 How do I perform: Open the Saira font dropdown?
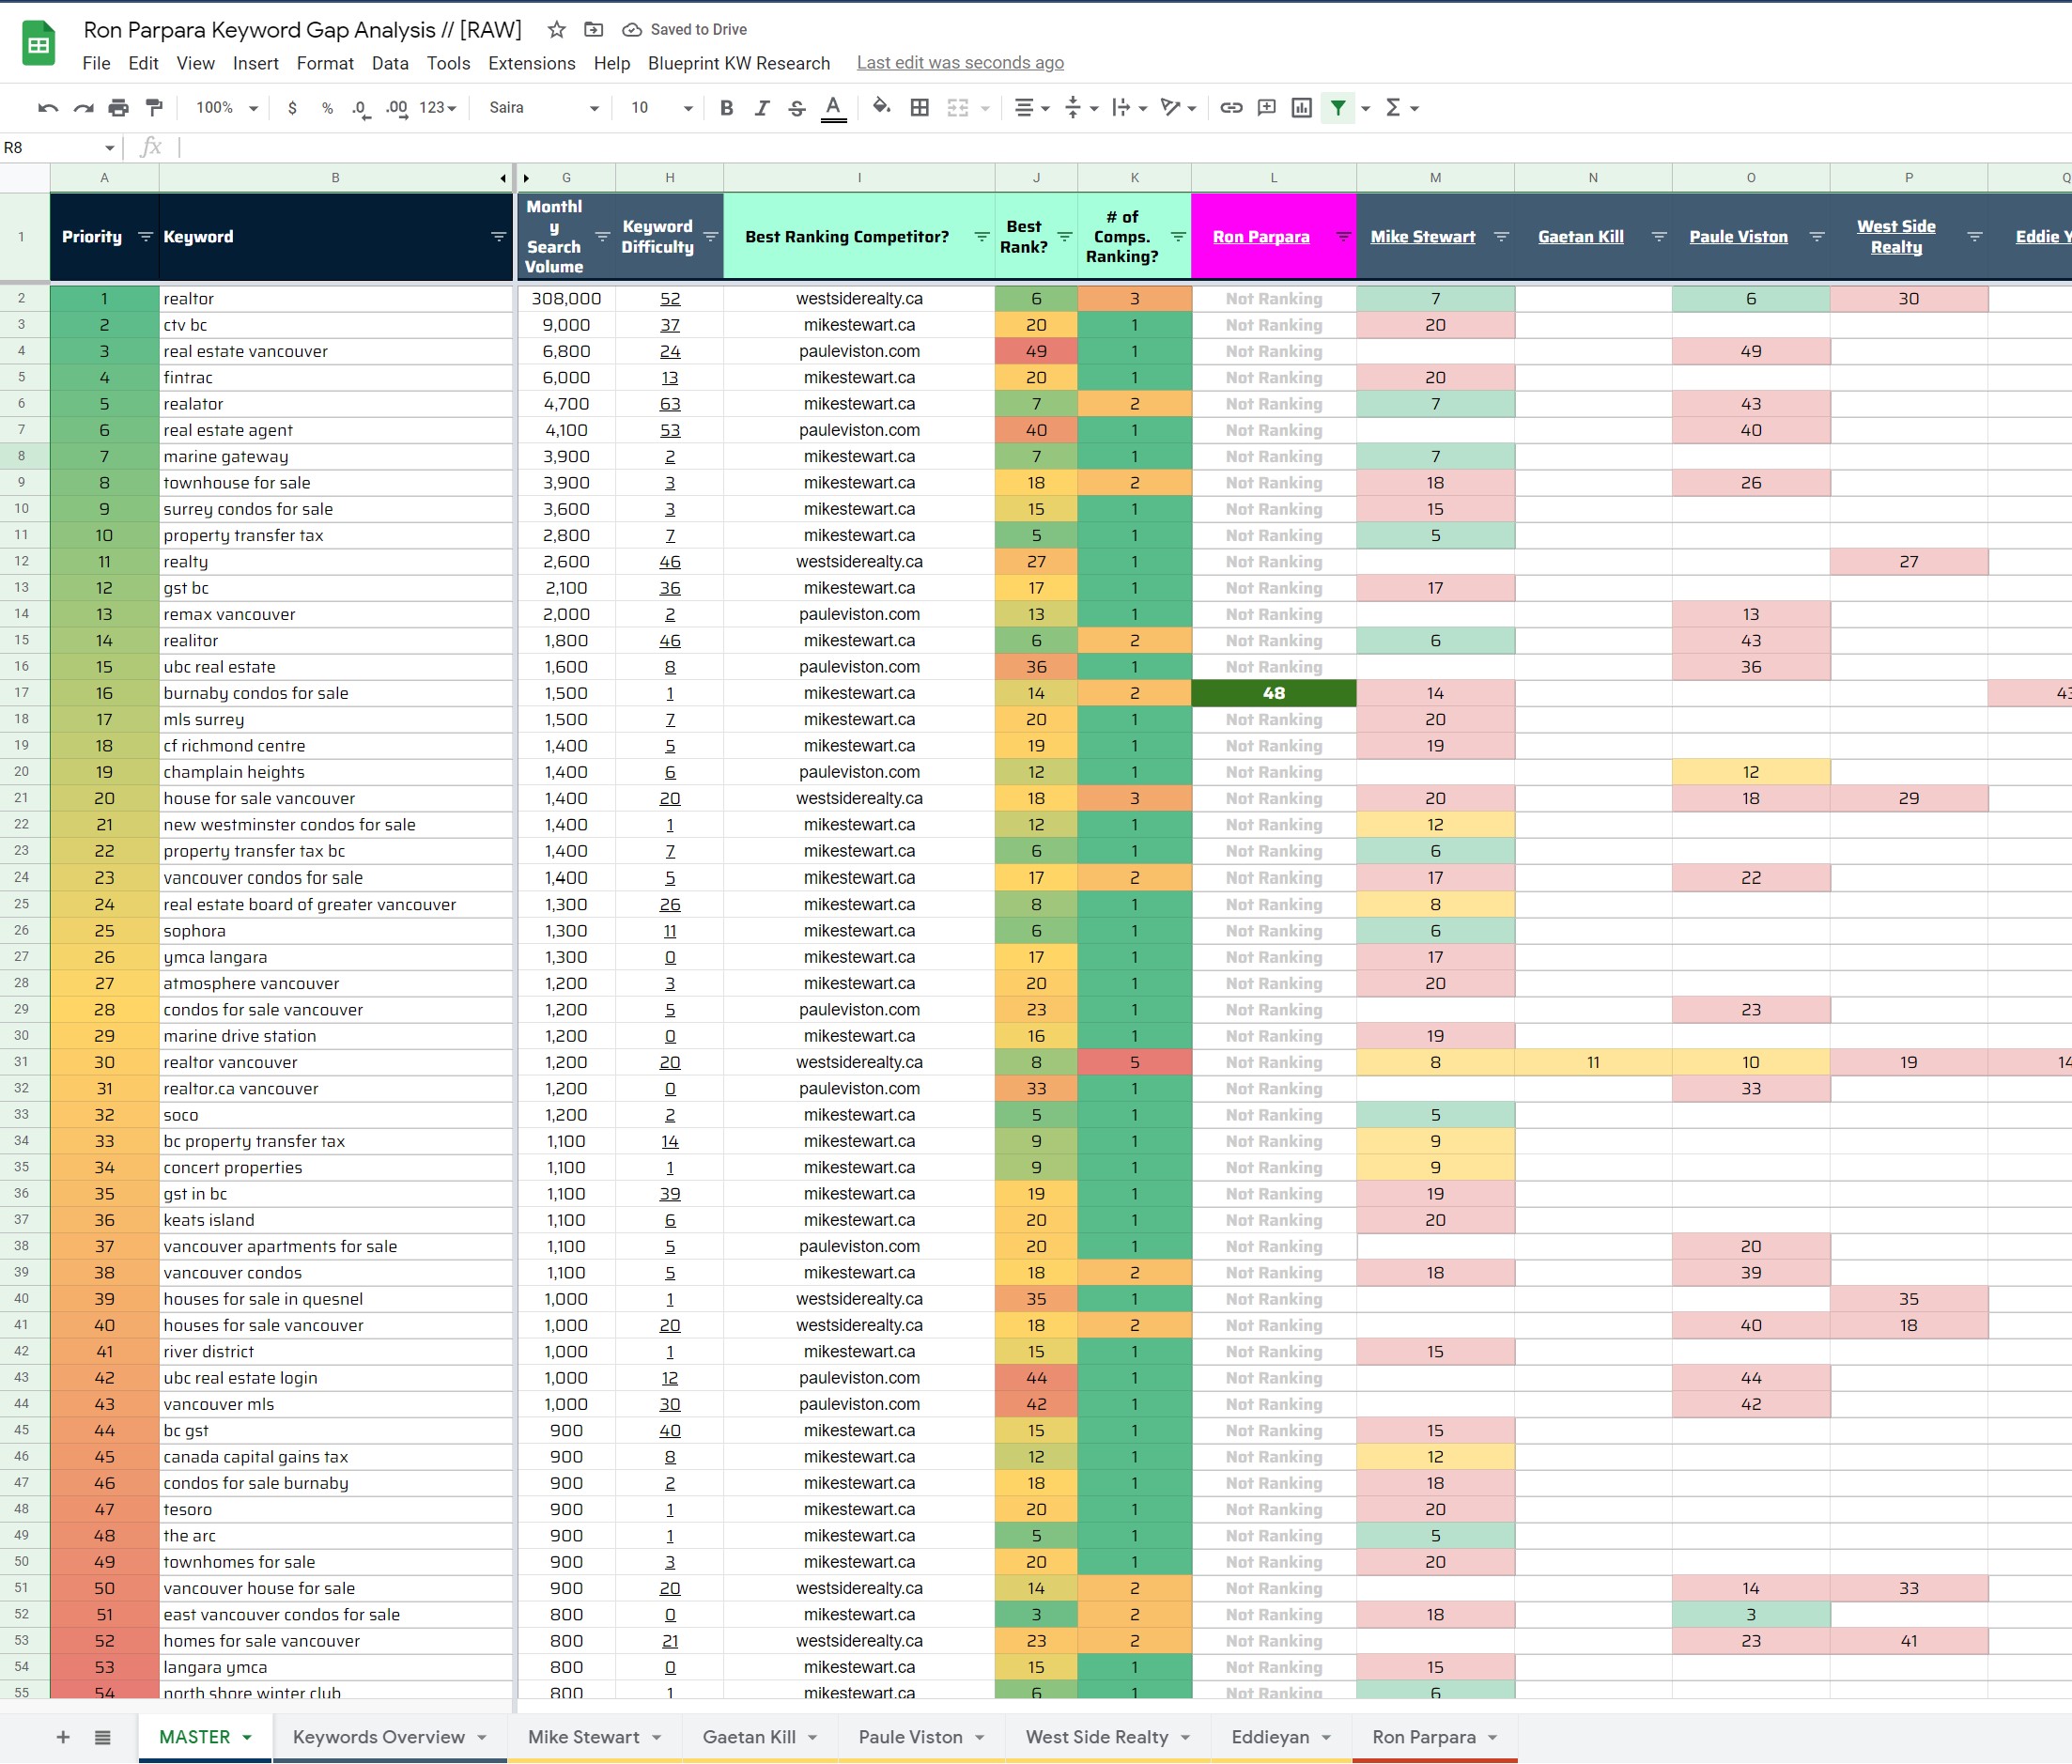(543, 108)
